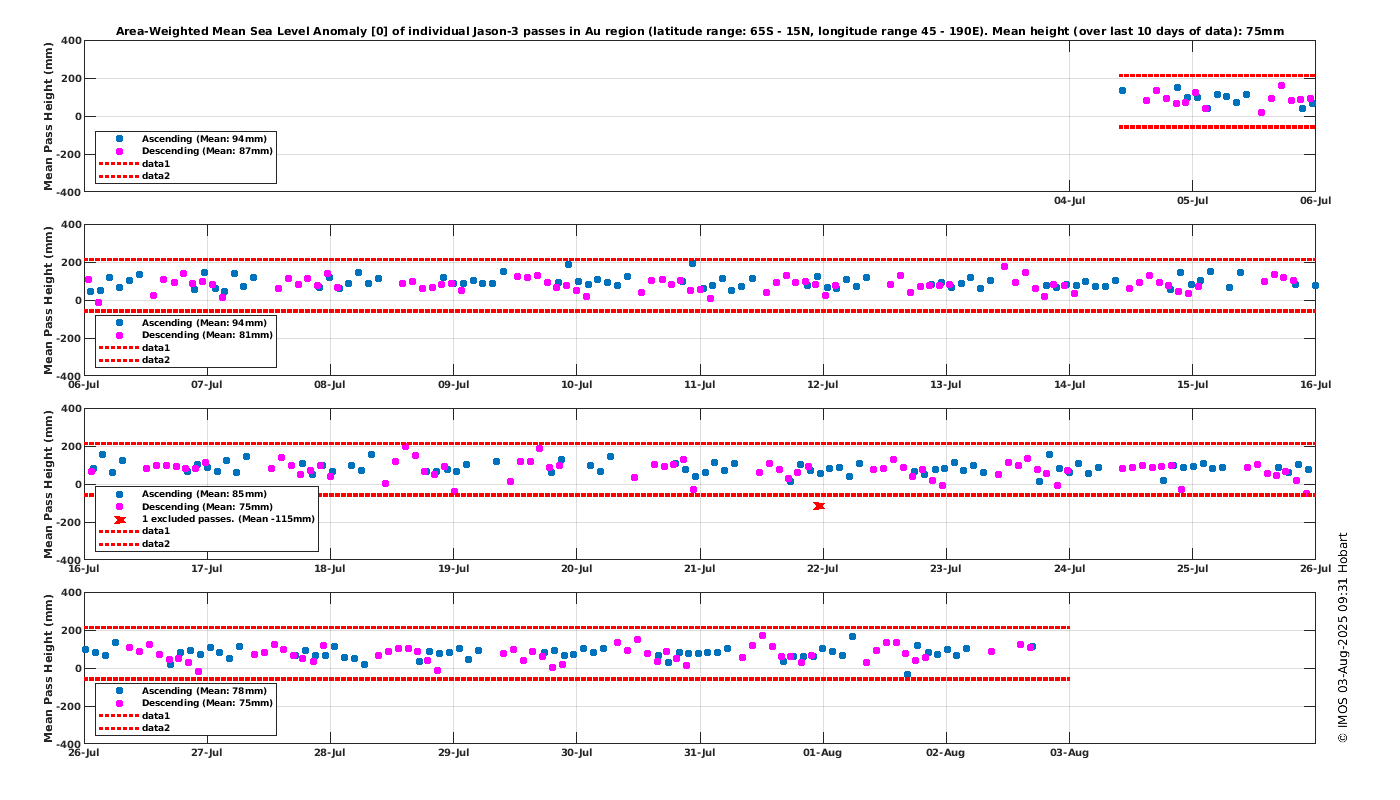Click the '29-Jul' date tick label
The width and height of the screenshot is (1400, 800).
pyautogui.click(x=454, y=753)
